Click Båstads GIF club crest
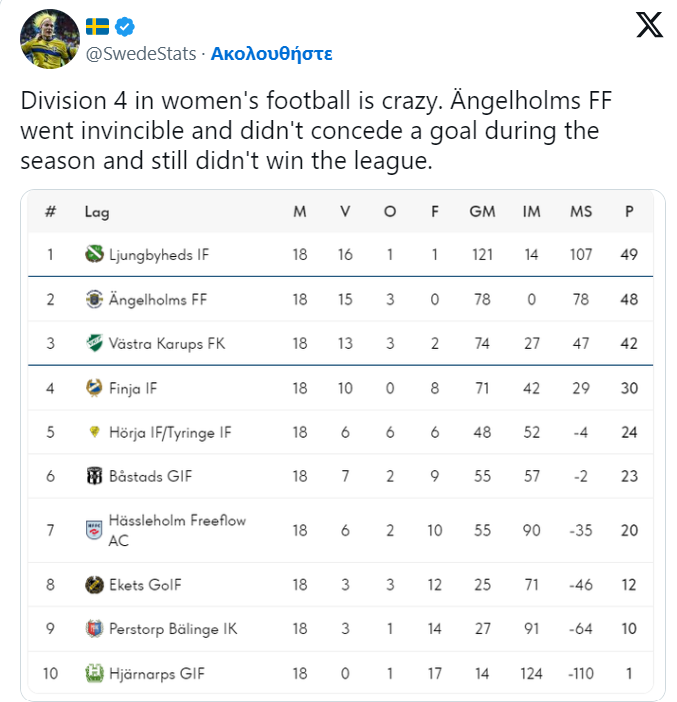 [x=94, y=476]
